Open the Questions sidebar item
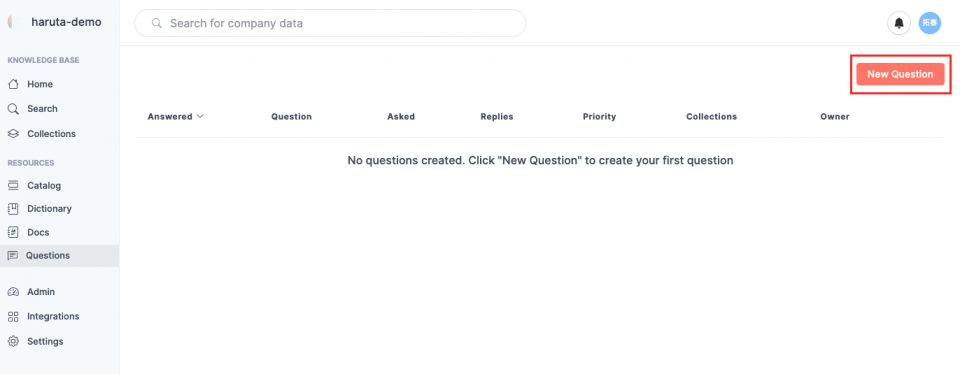This screenshot has width=960, height=374. [59, 256]
